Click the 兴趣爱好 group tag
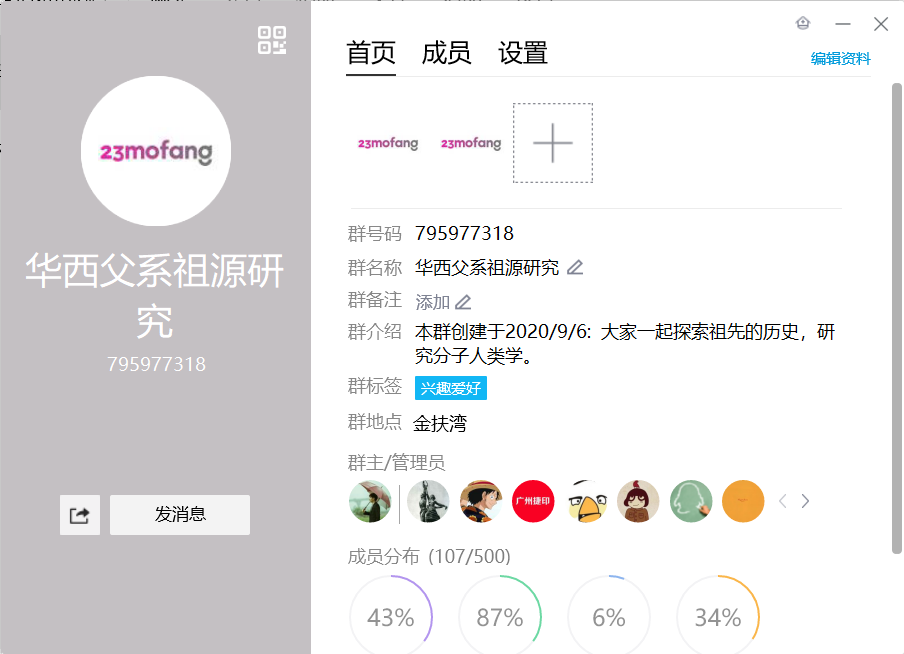 tap(451, 388)
